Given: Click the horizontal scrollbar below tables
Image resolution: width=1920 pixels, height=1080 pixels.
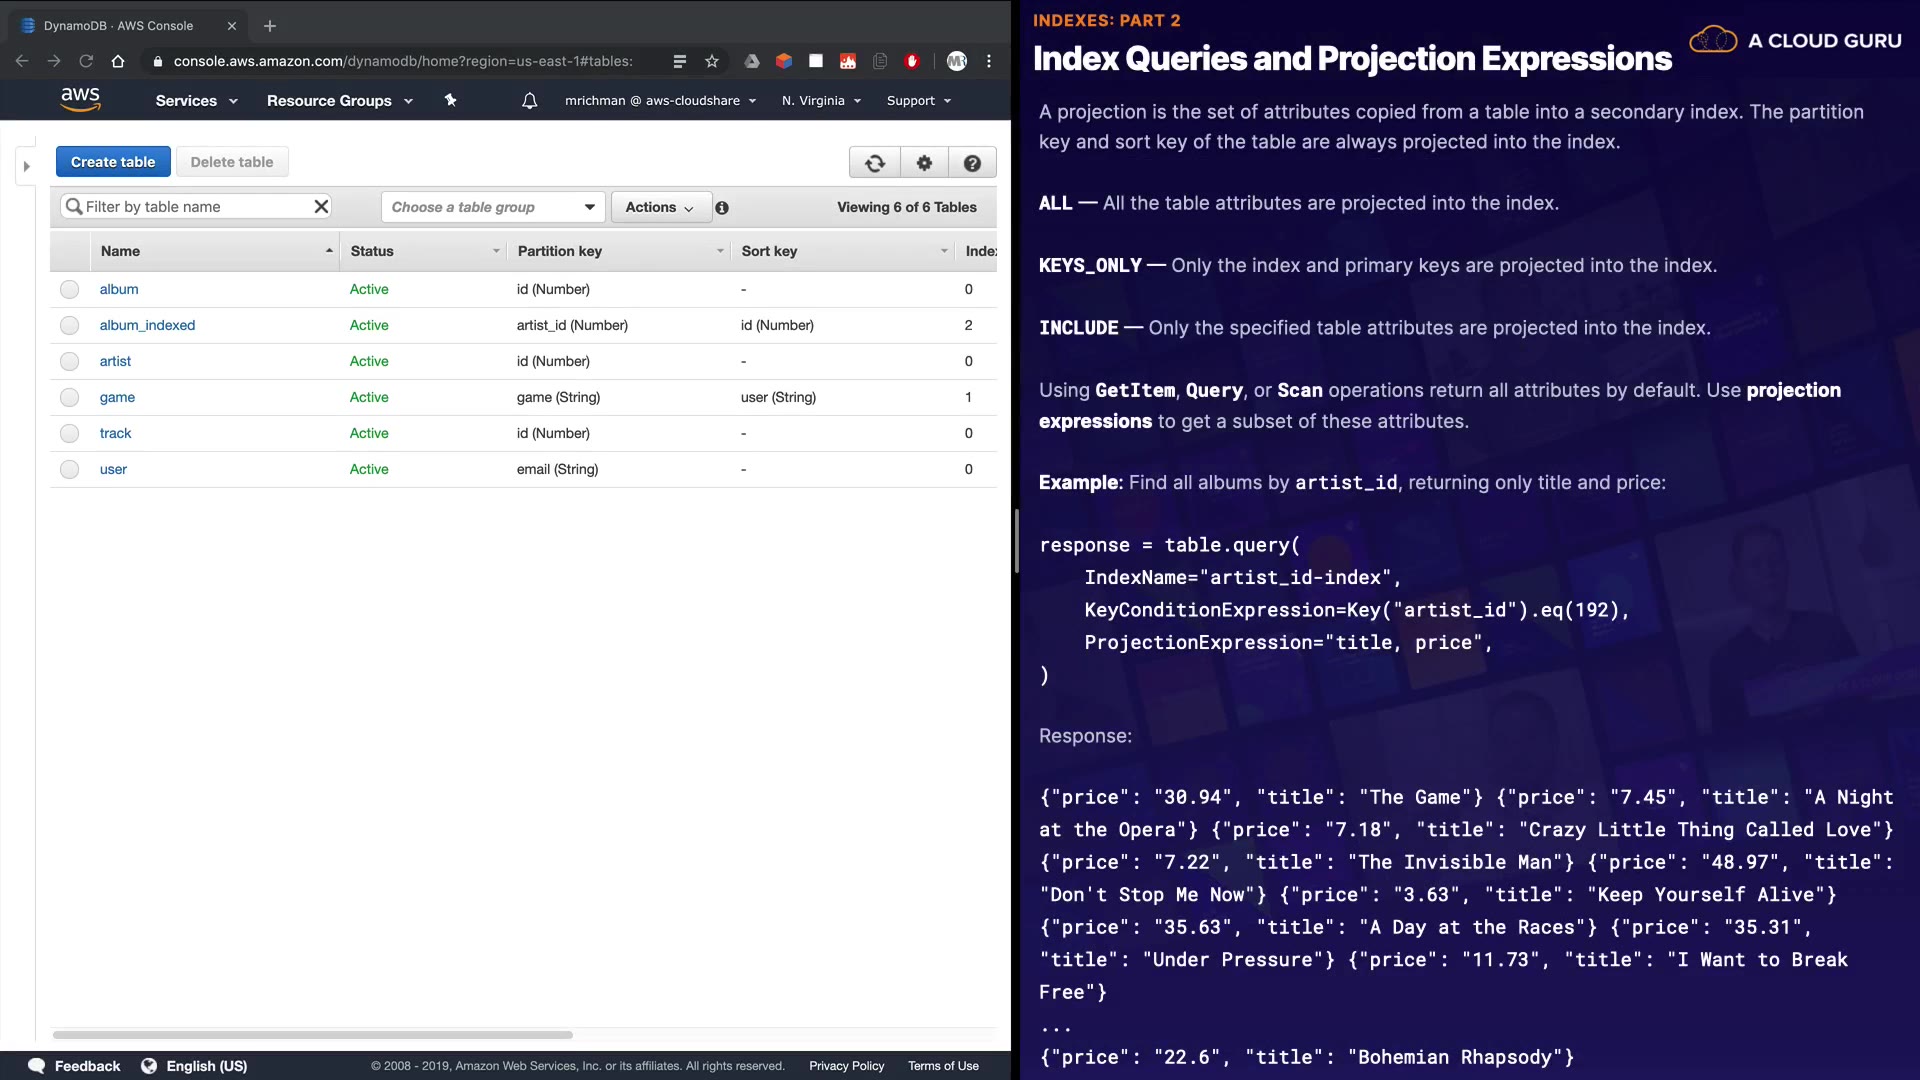Looking at the screenshot, I should coord(312,1035).
